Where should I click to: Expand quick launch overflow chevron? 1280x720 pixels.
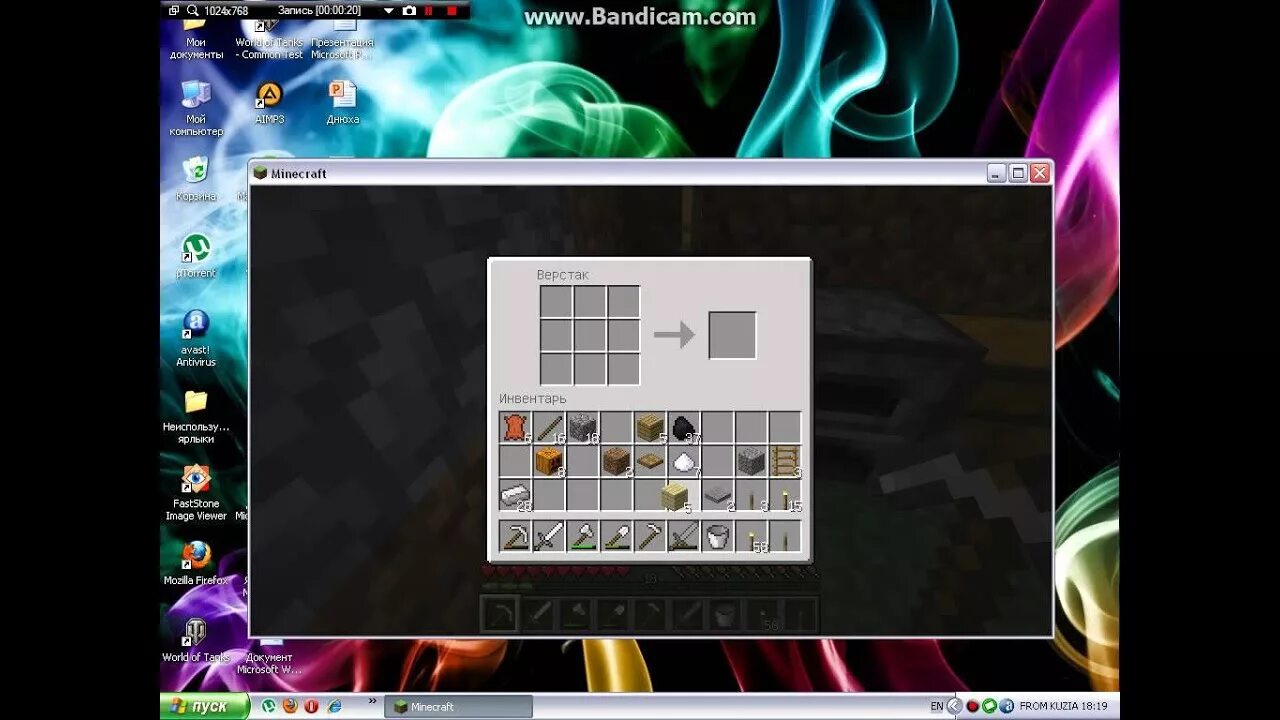click(373, 702)
